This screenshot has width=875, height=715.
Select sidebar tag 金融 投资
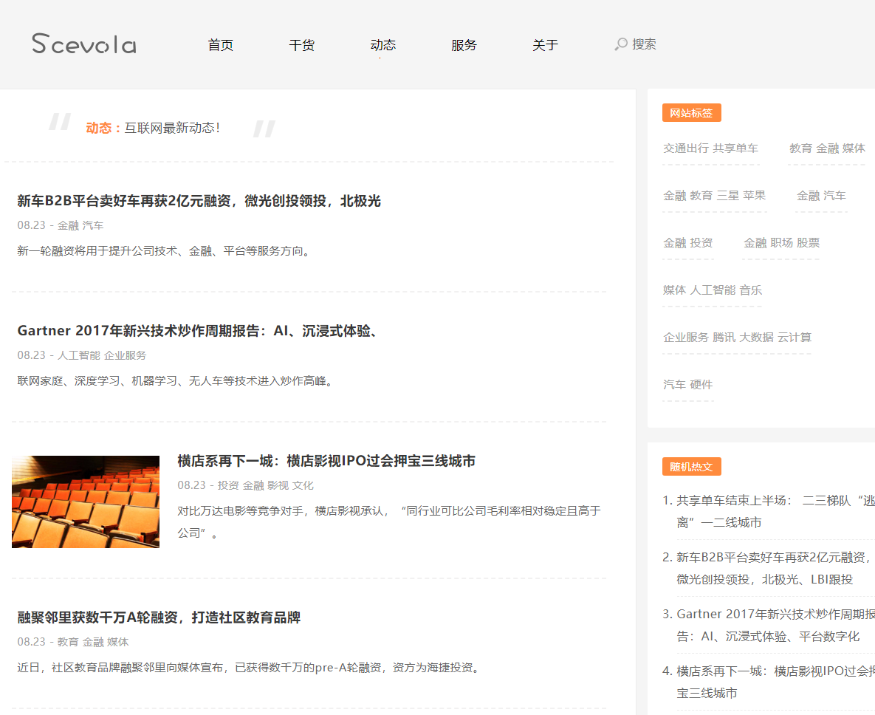688,243
